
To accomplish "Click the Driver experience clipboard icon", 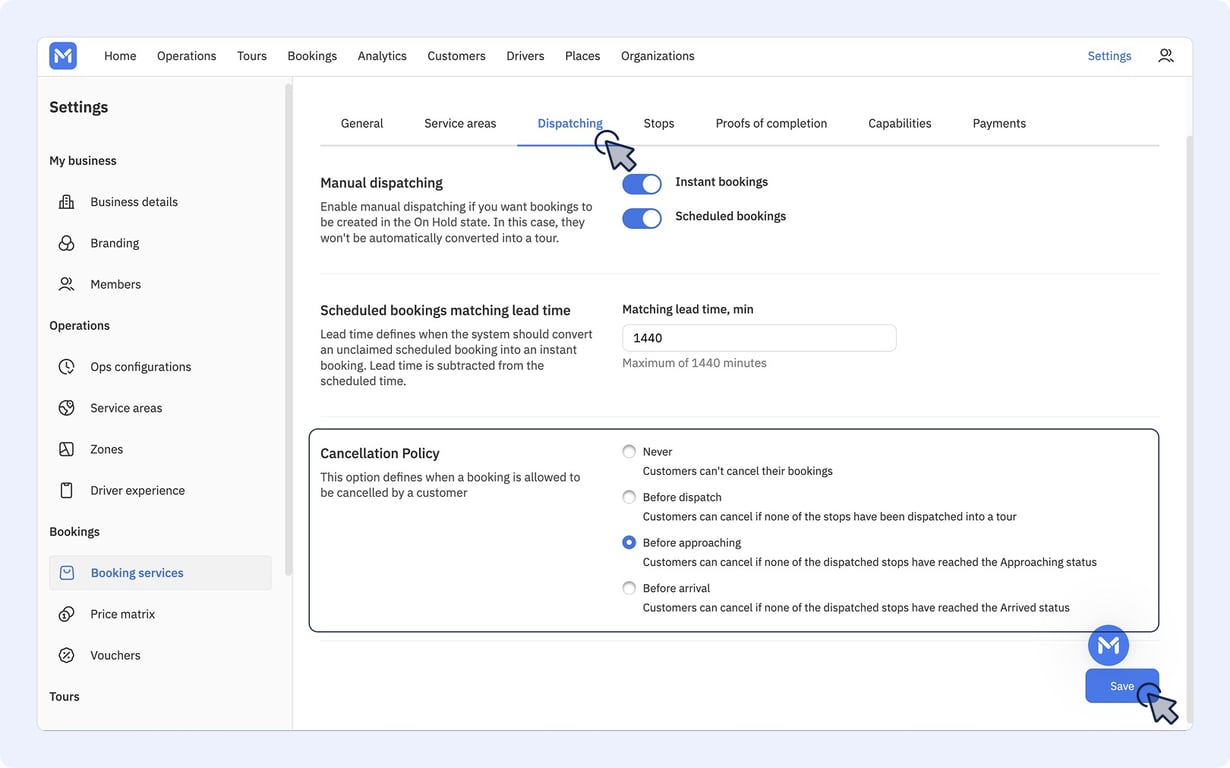I will pos(67,490).
